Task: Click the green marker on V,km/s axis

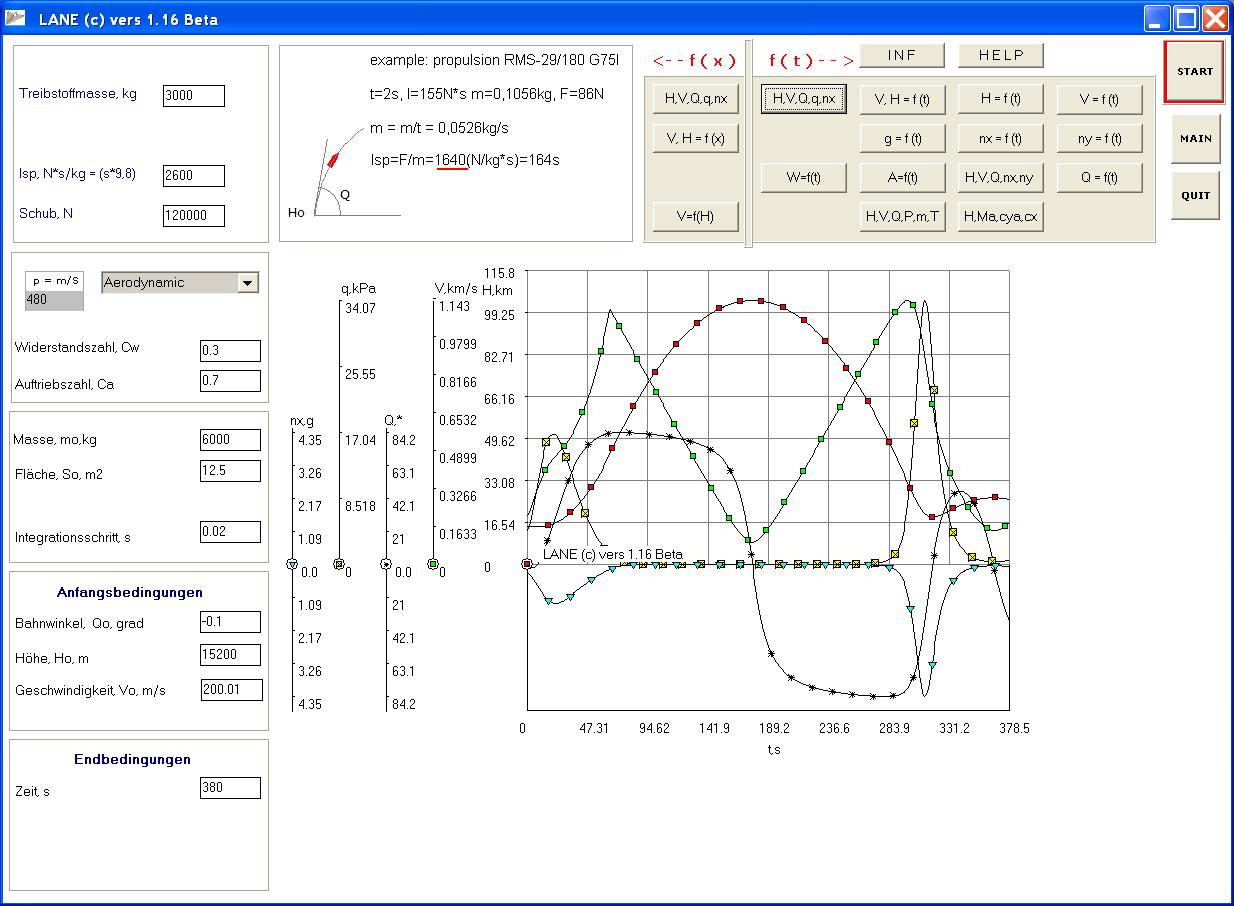Action: point(433,565)
